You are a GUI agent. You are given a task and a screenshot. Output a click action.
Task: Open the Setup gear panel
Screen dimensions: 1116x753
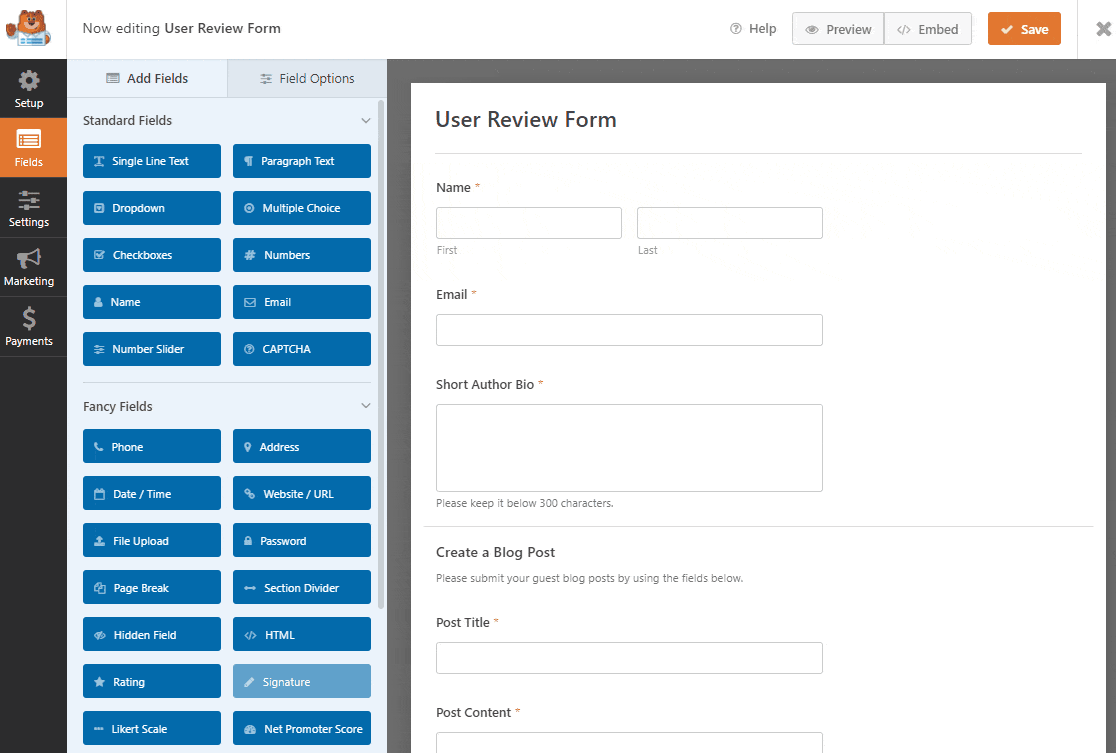pos(29,89)
